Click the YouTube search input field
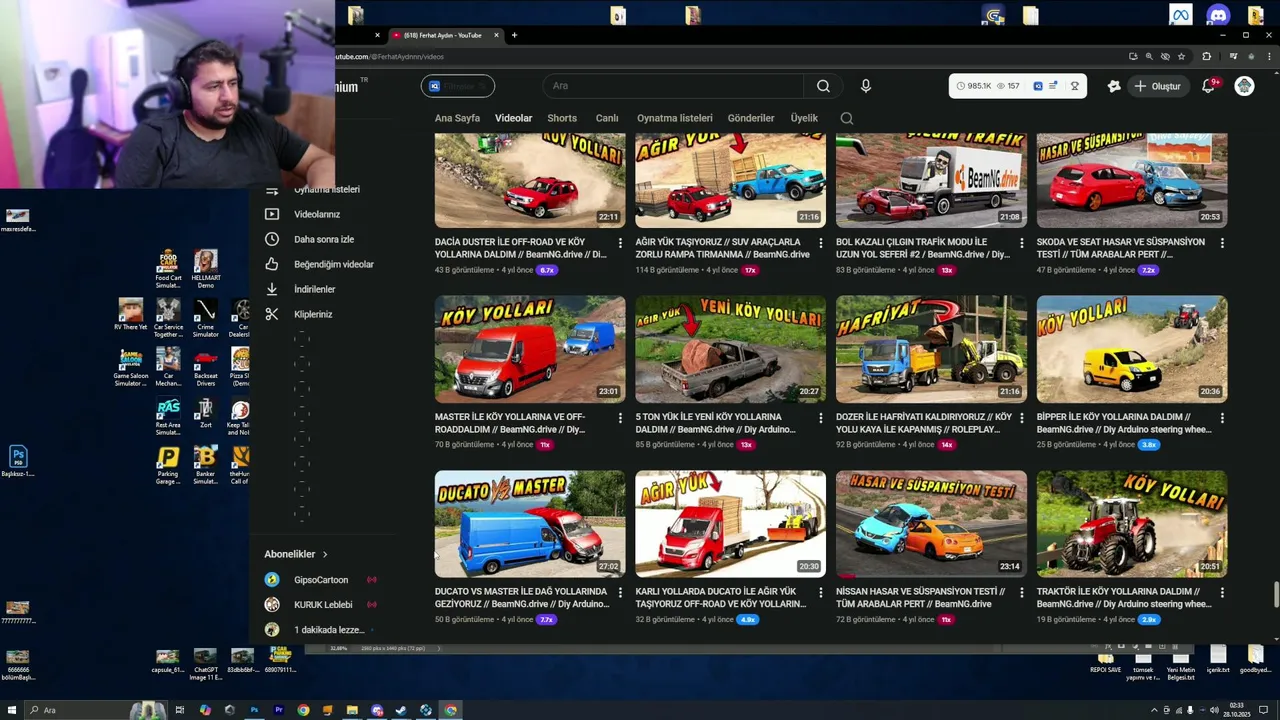1280x720 pixels. pyautogui.click(x=673, y=86)
